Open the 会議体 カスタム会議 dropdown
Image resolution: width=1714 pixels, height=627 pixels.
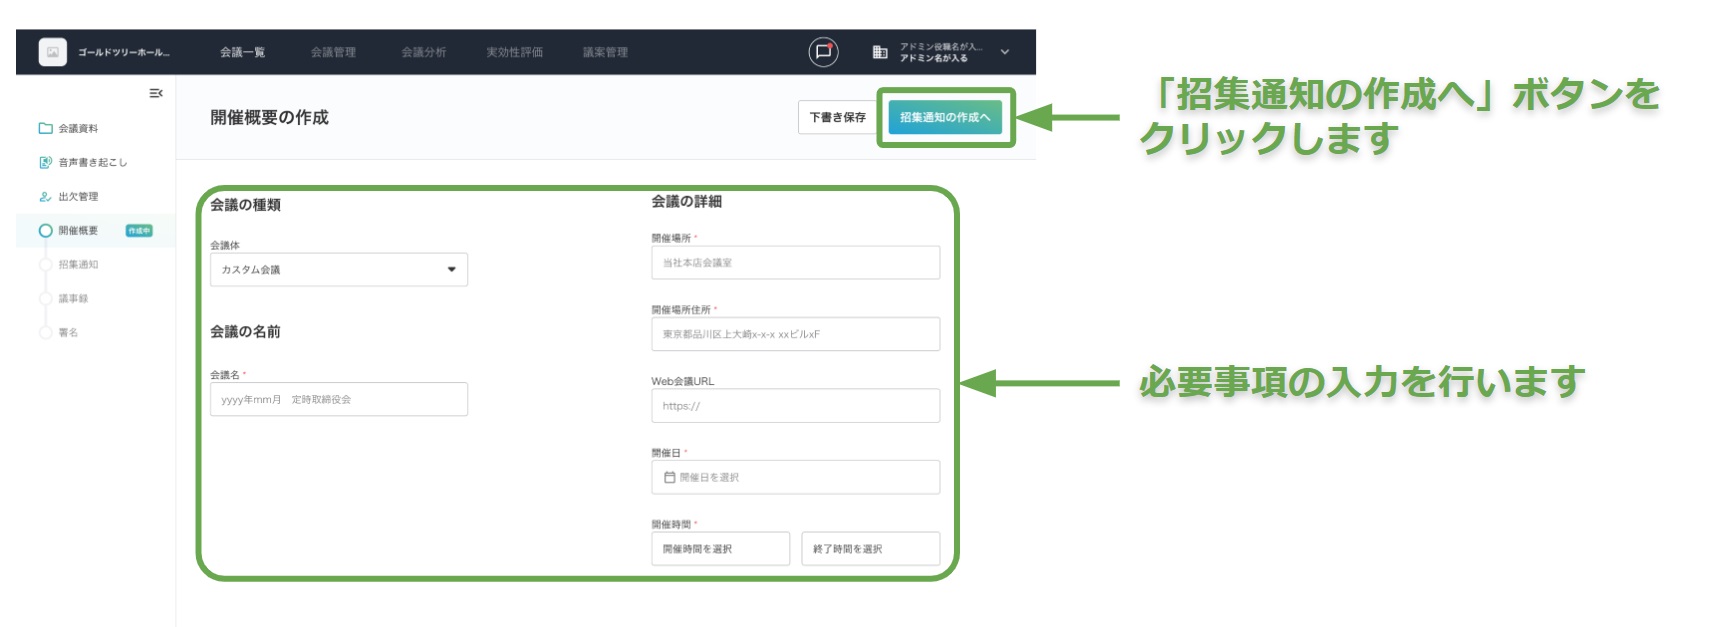click(338, 270)
